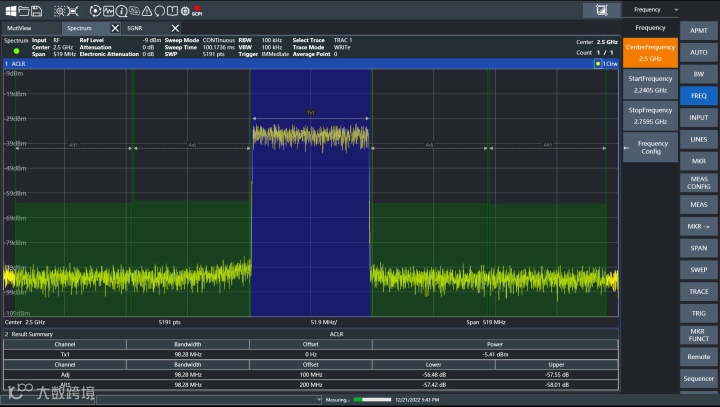
Task: Switch to the SGNR tab
Action: coord(136,28)
